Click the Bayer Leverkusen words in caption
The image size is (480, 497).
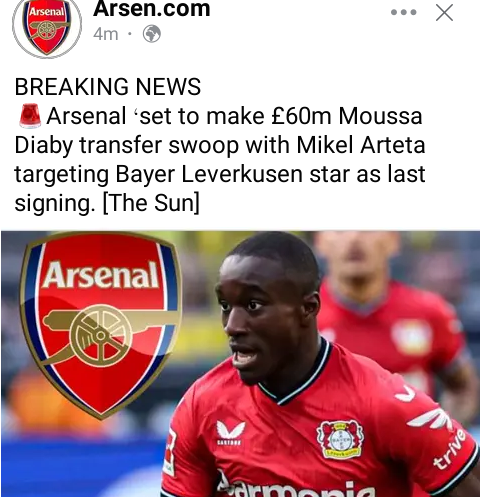coord(209,174)
